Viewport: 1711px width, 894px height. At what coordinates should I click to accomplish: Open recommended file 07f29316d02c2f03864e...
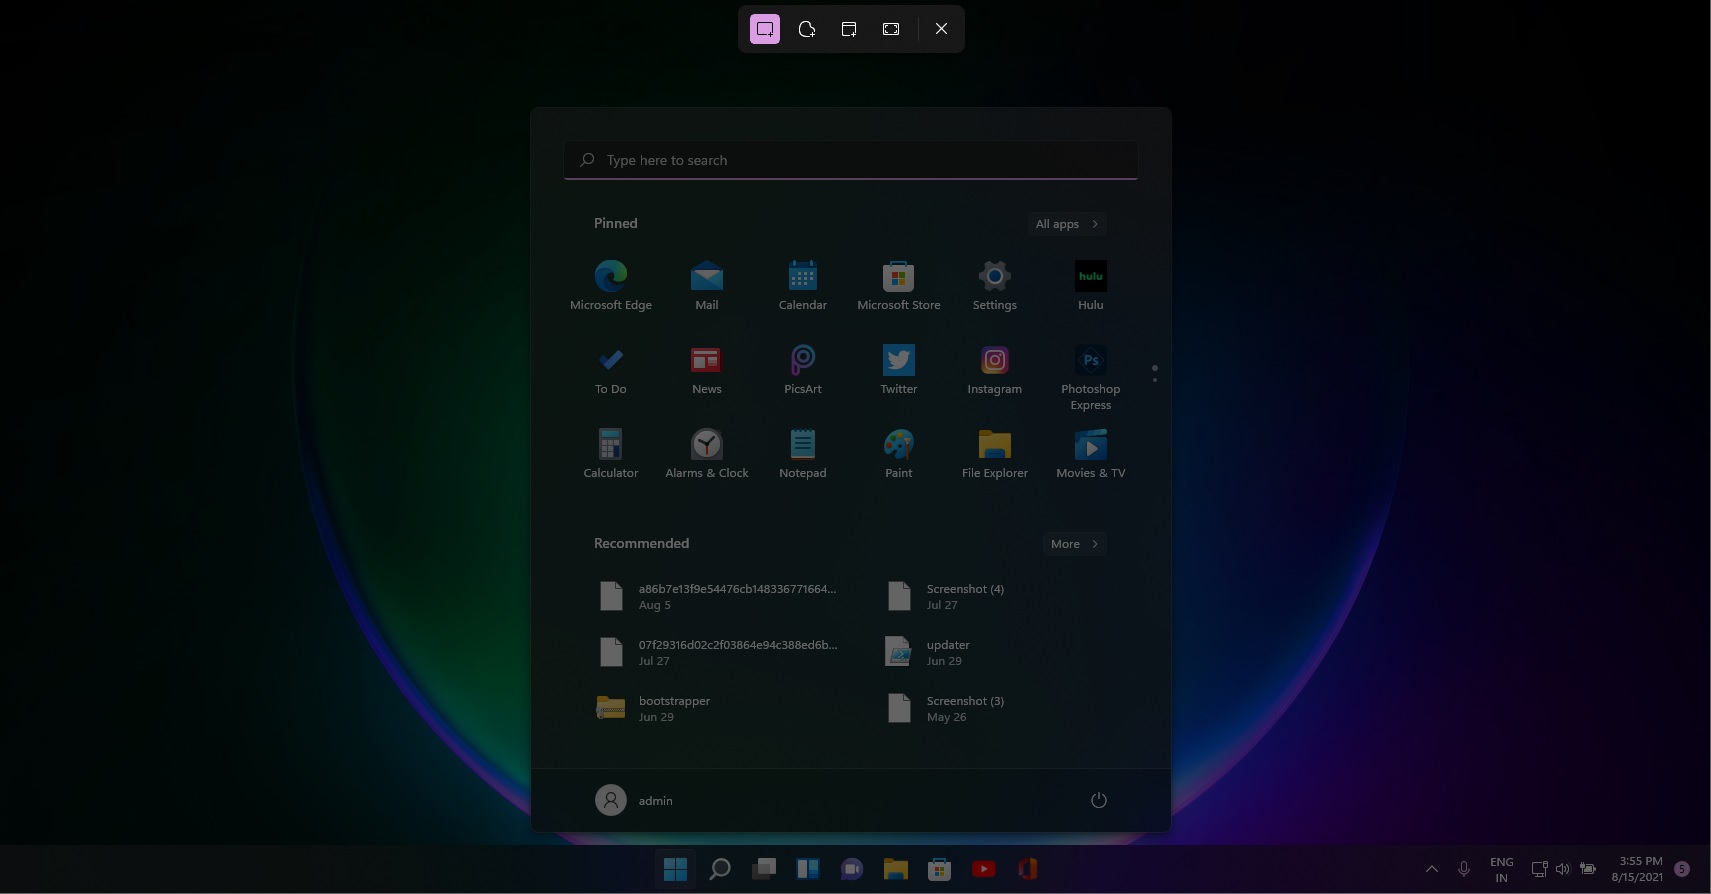[x=718, y=652]
